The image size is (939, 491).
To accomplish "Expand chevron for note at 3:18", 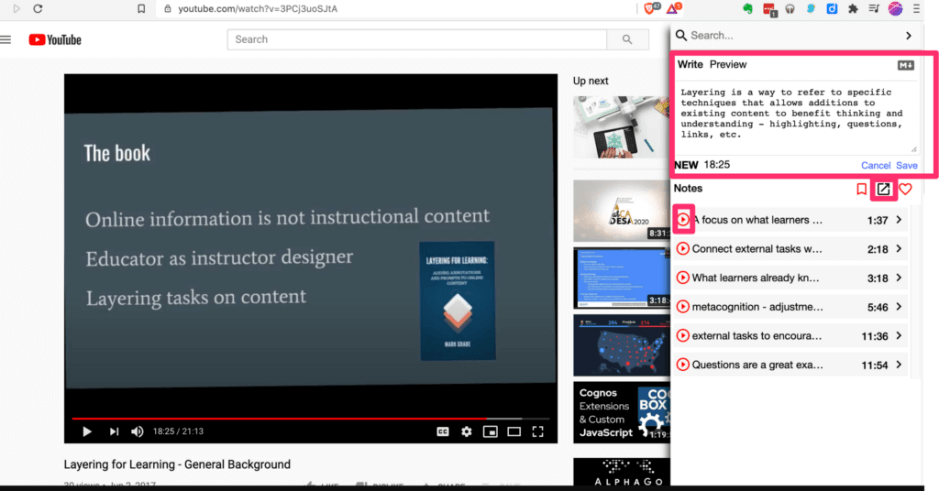I will tap(899, 277).
